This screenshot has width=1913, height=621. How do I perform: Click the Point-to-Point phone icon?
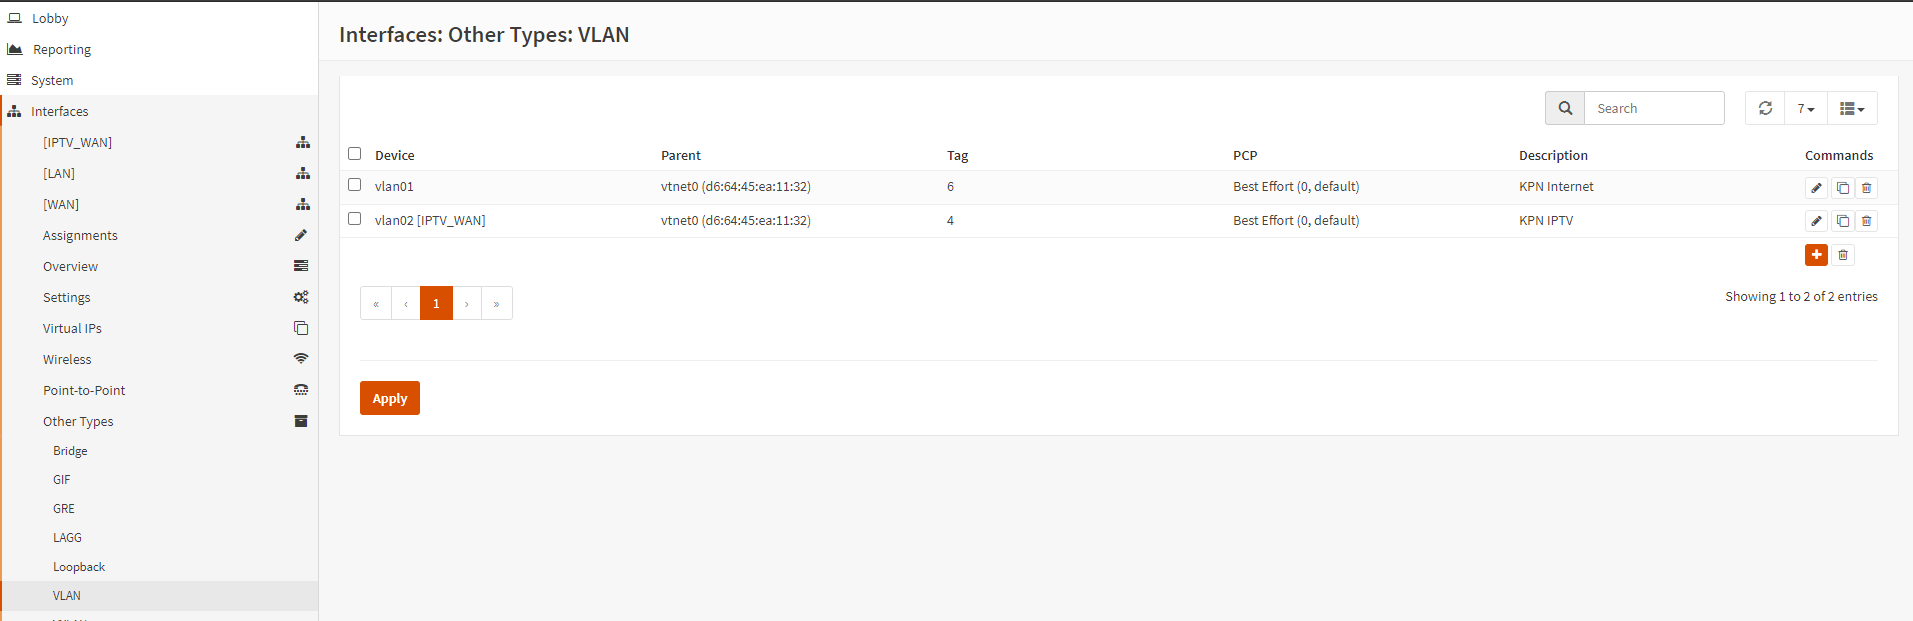[x=301, y=390]
